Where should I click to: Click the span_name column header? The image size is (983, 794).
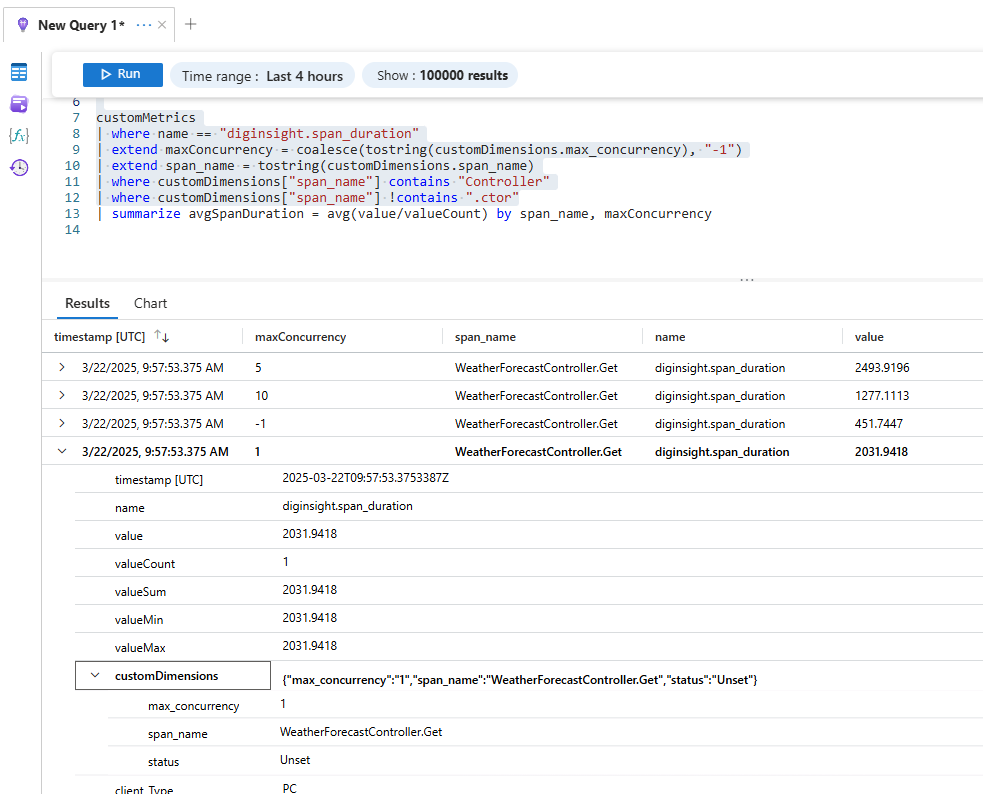tap(485, 337)
